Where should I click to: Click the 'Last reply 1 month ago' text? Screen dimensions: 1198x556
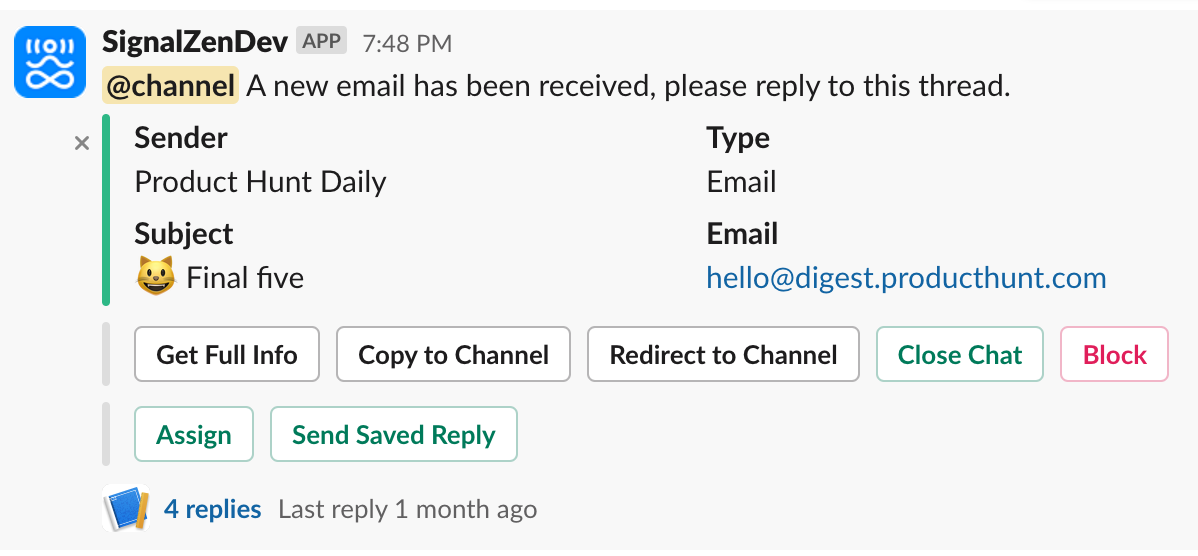(407, 509)
